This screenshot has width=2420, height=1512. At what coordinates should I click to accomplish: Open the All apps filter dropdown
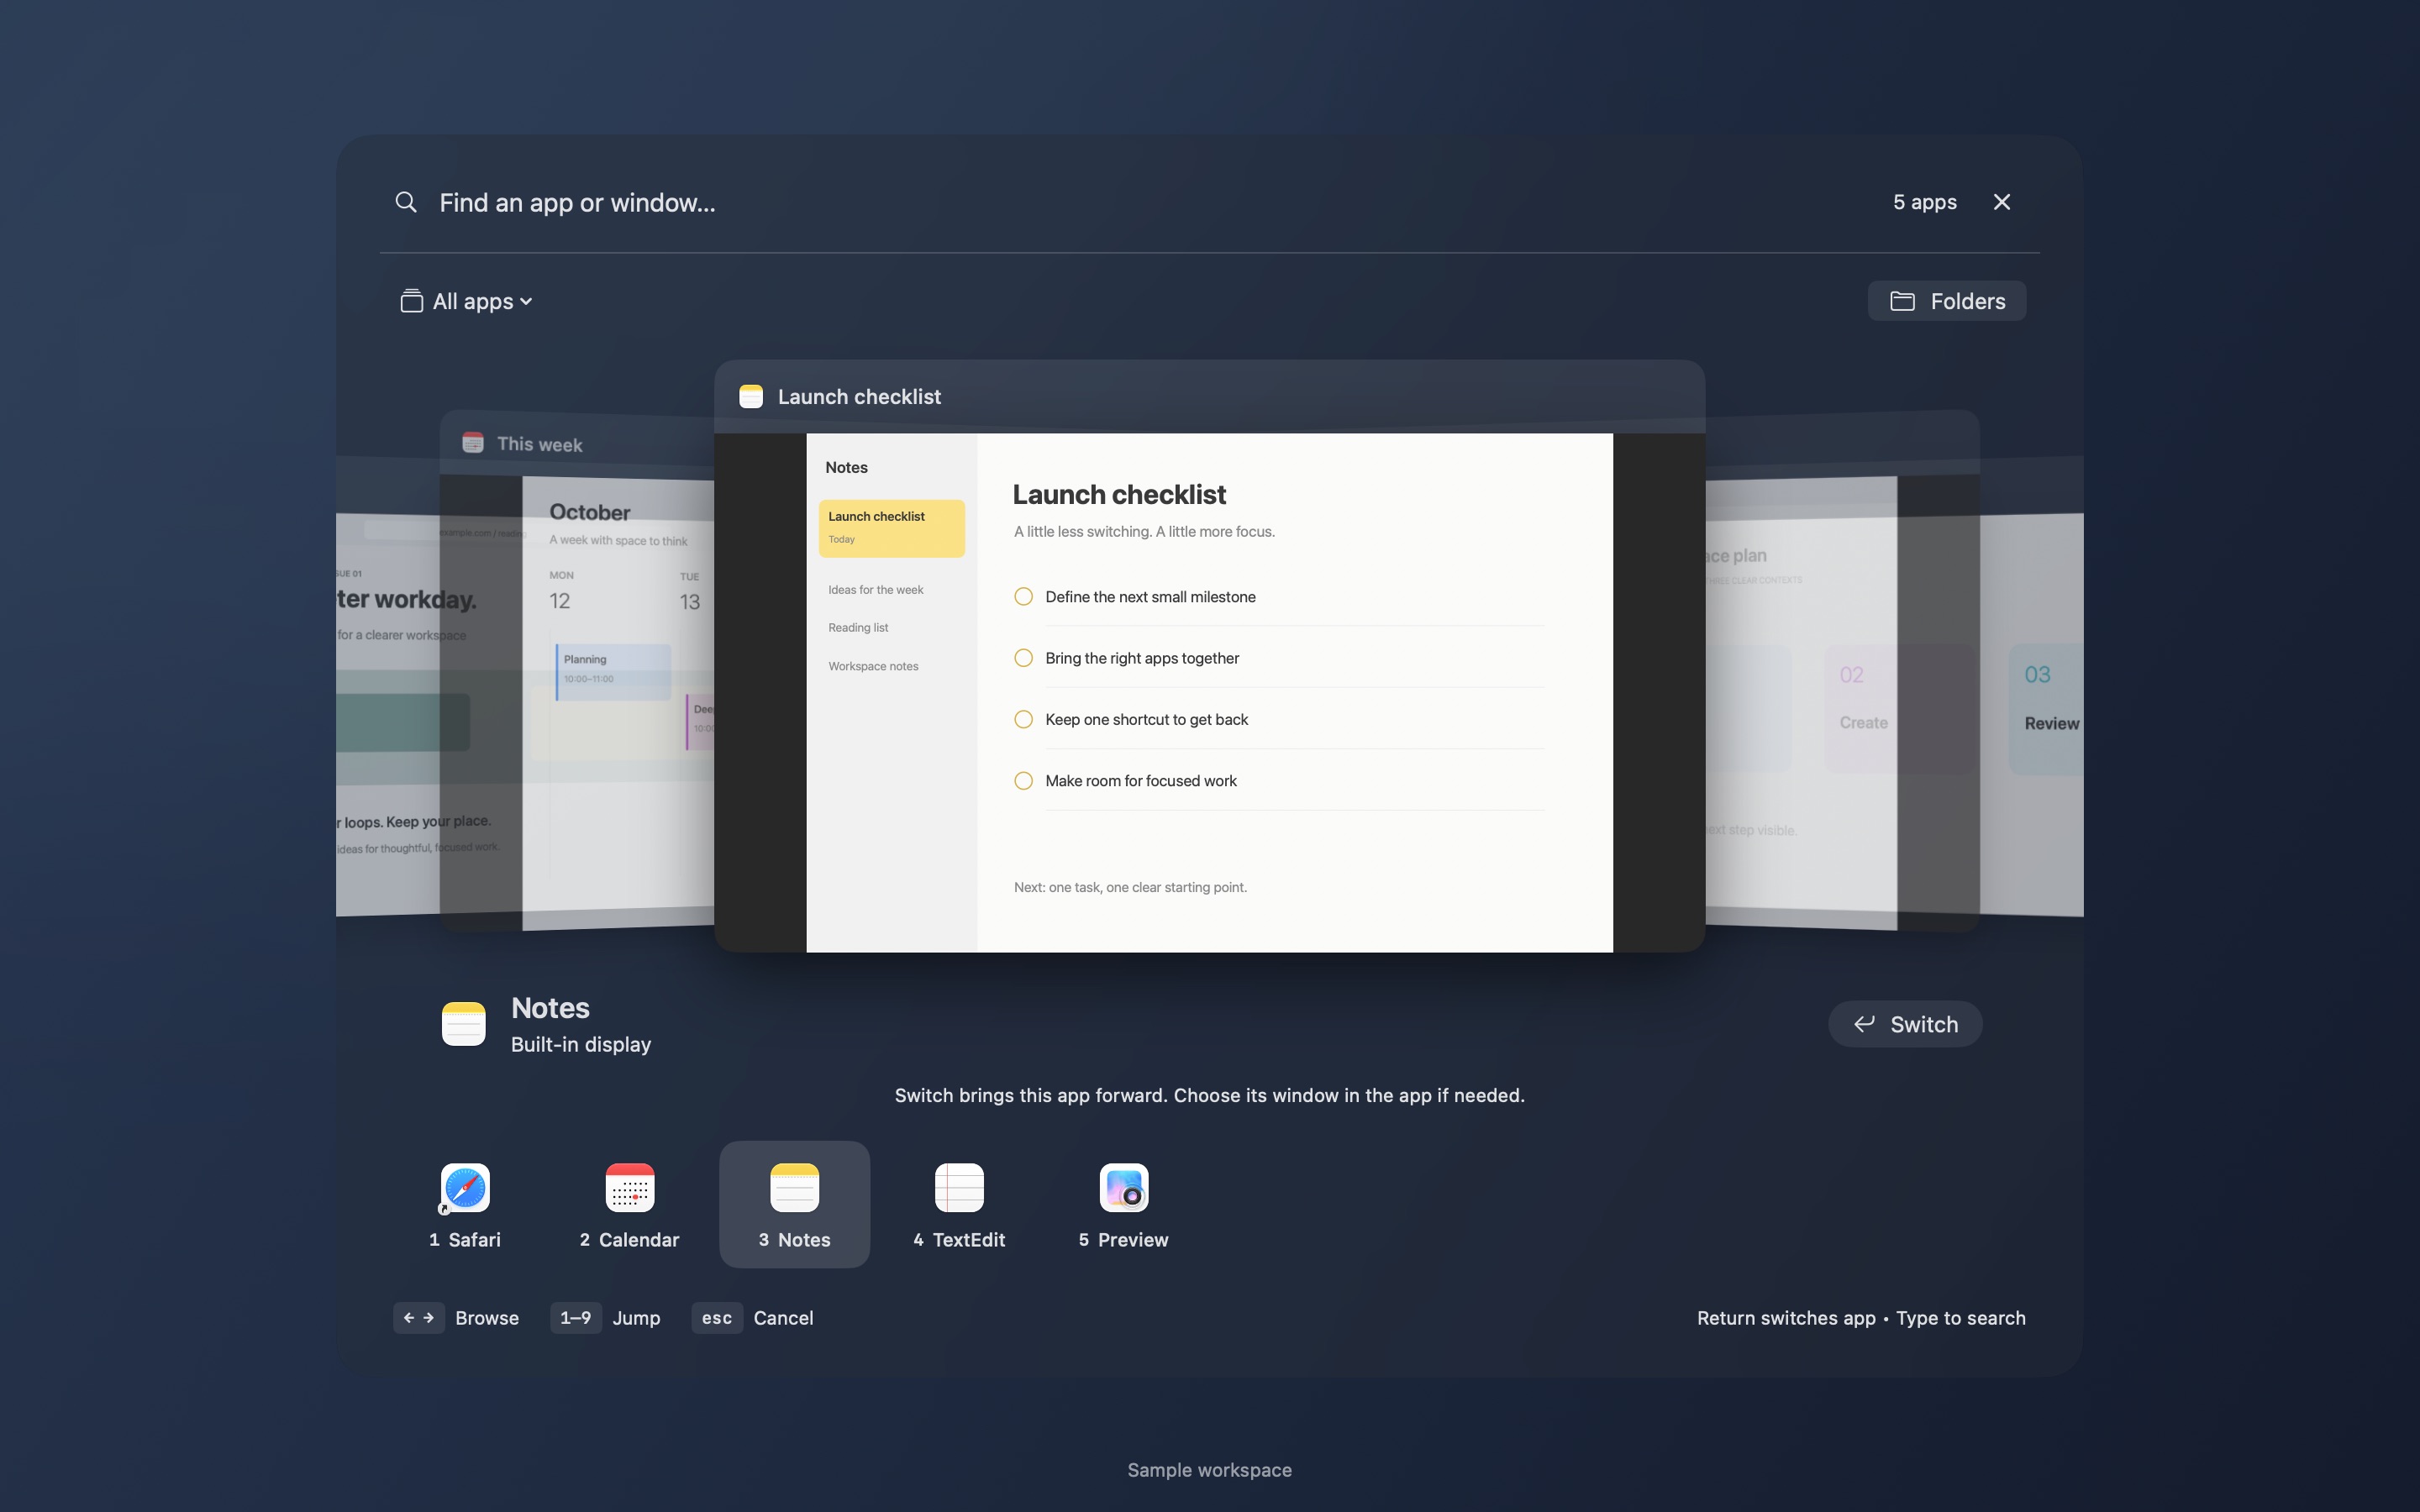point(466,301)
